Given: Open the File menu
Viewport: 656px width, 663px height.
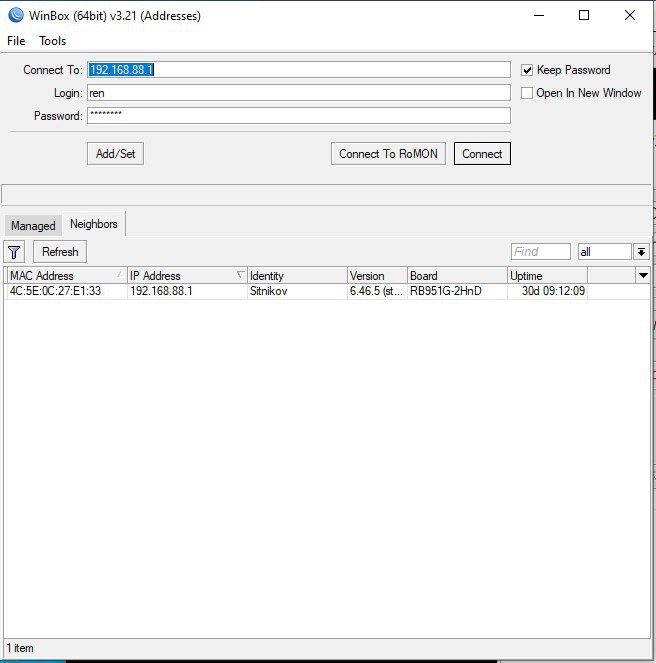Looking at the screenshot, I should coord(16,41).
